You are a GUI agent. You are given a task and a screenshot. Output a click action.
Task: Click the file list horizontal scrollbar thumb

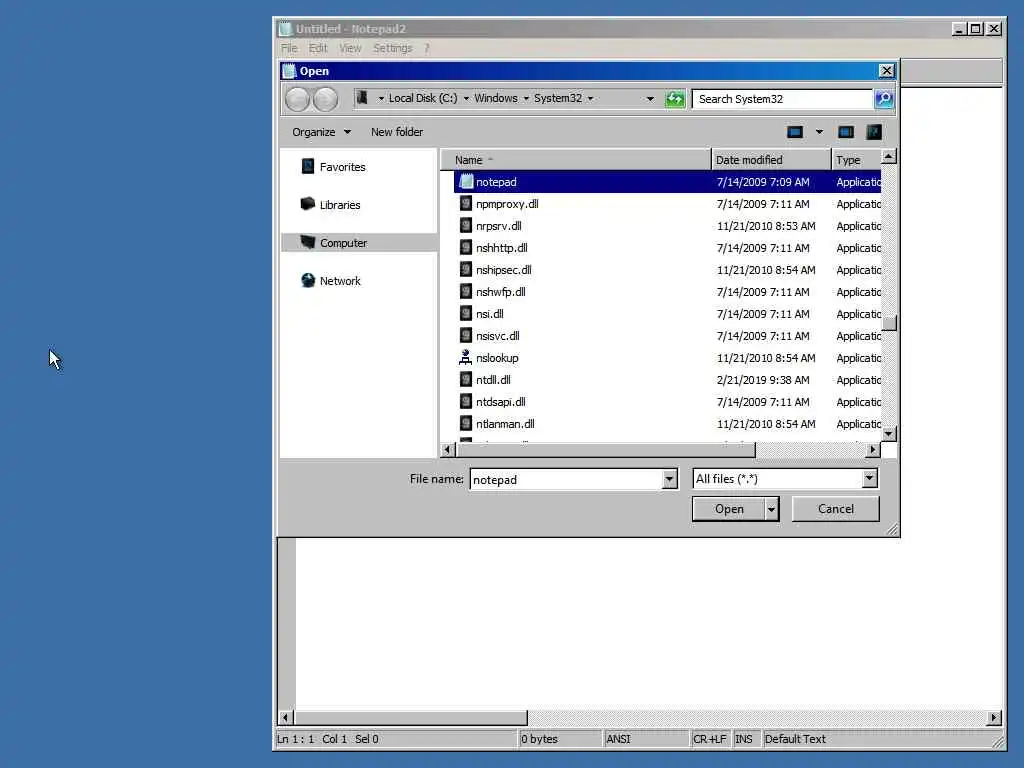(x=605, y=450)
